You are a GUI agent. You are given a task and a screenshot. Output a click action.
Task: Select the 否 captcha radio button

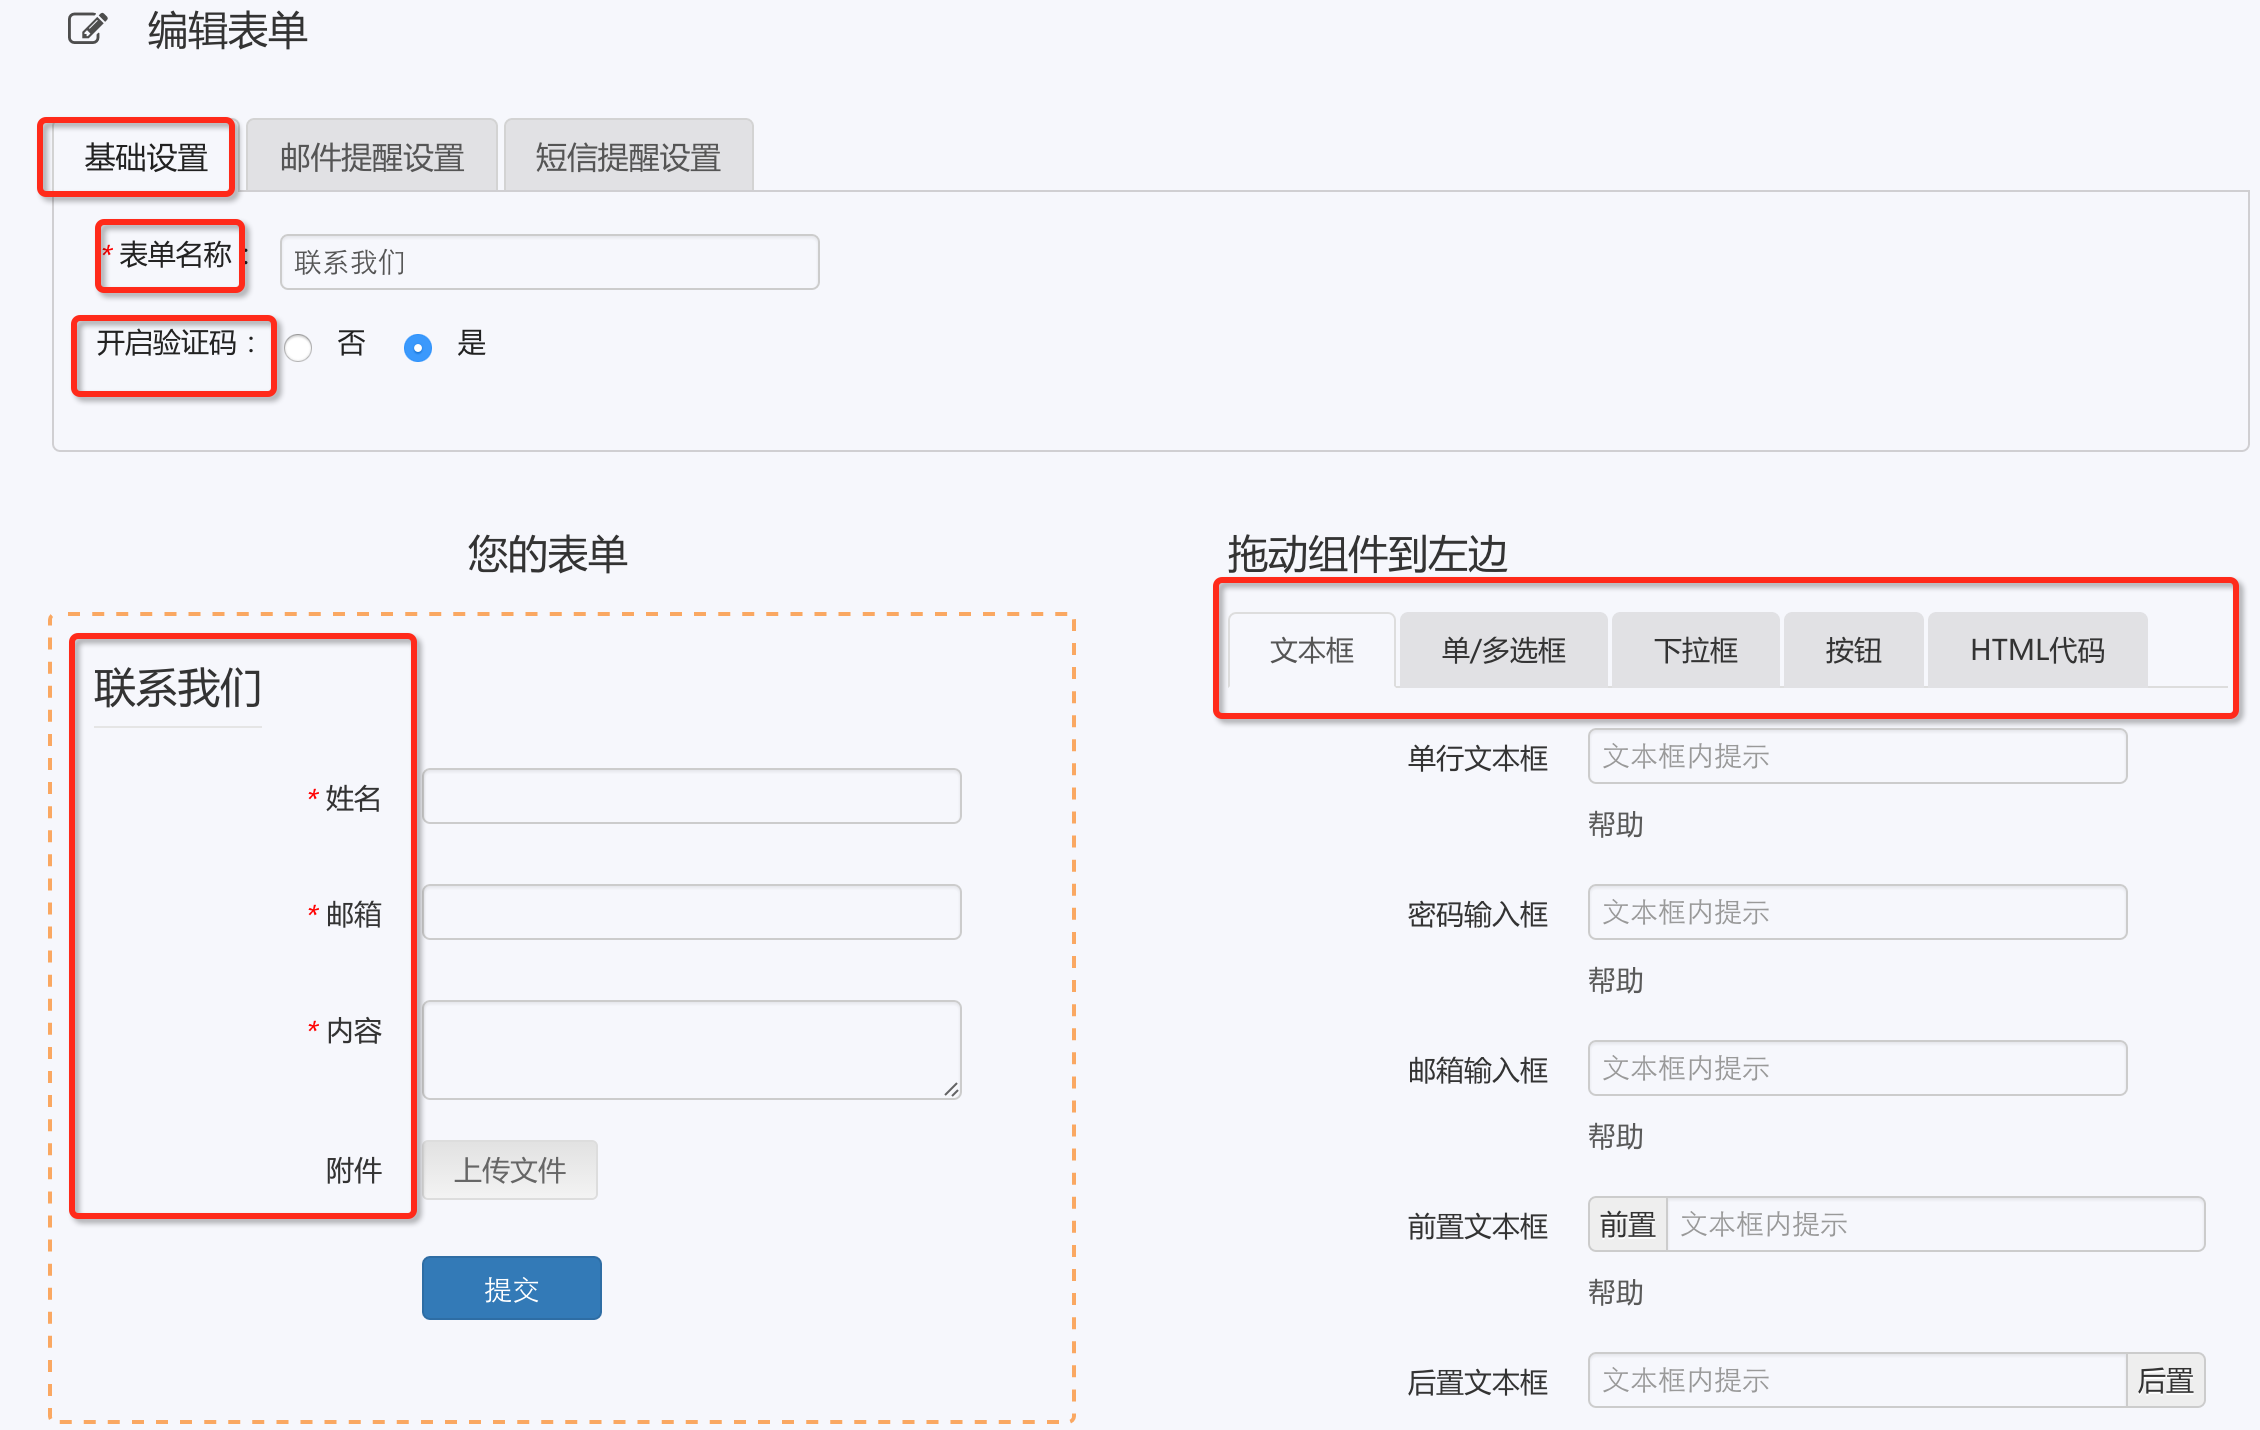tap(298, 347)
